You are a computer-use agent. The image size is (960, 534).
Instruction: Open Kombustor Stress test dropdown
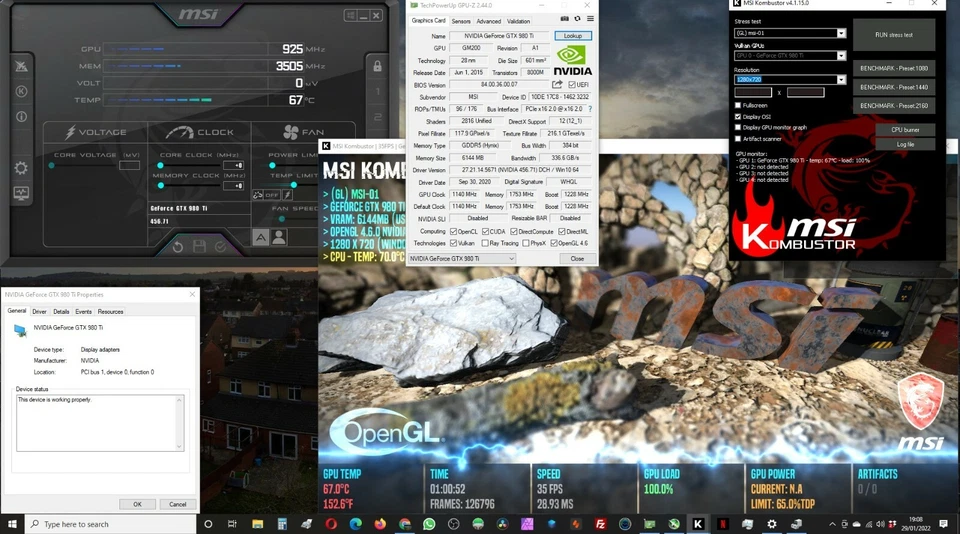point(841,33)
